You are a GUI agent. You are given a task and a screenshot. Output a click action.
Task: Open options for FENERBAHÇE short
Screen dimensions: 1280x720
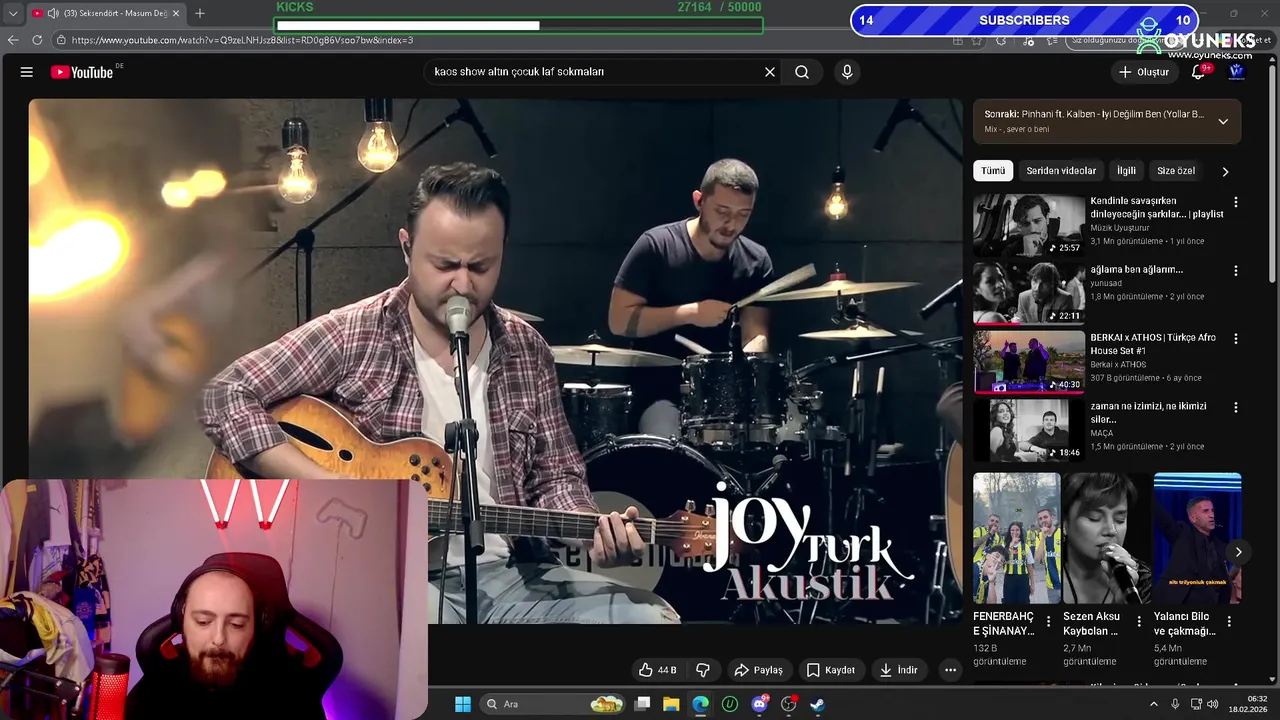[1048, 622]
